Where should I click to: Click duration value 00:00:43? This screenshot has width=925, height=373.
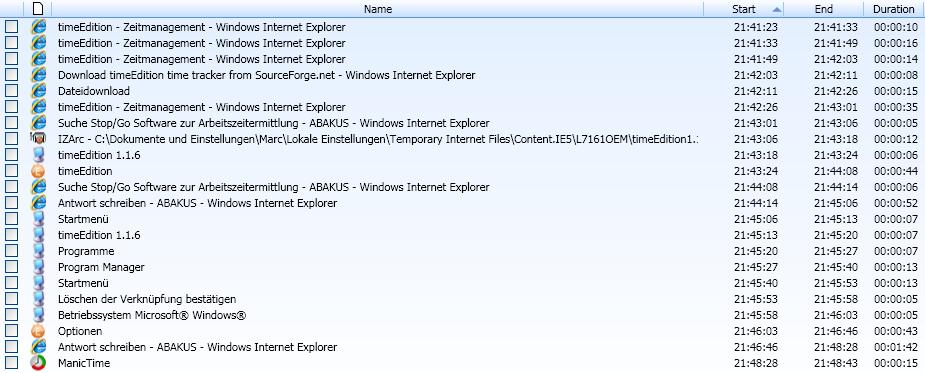coord(896,331)
